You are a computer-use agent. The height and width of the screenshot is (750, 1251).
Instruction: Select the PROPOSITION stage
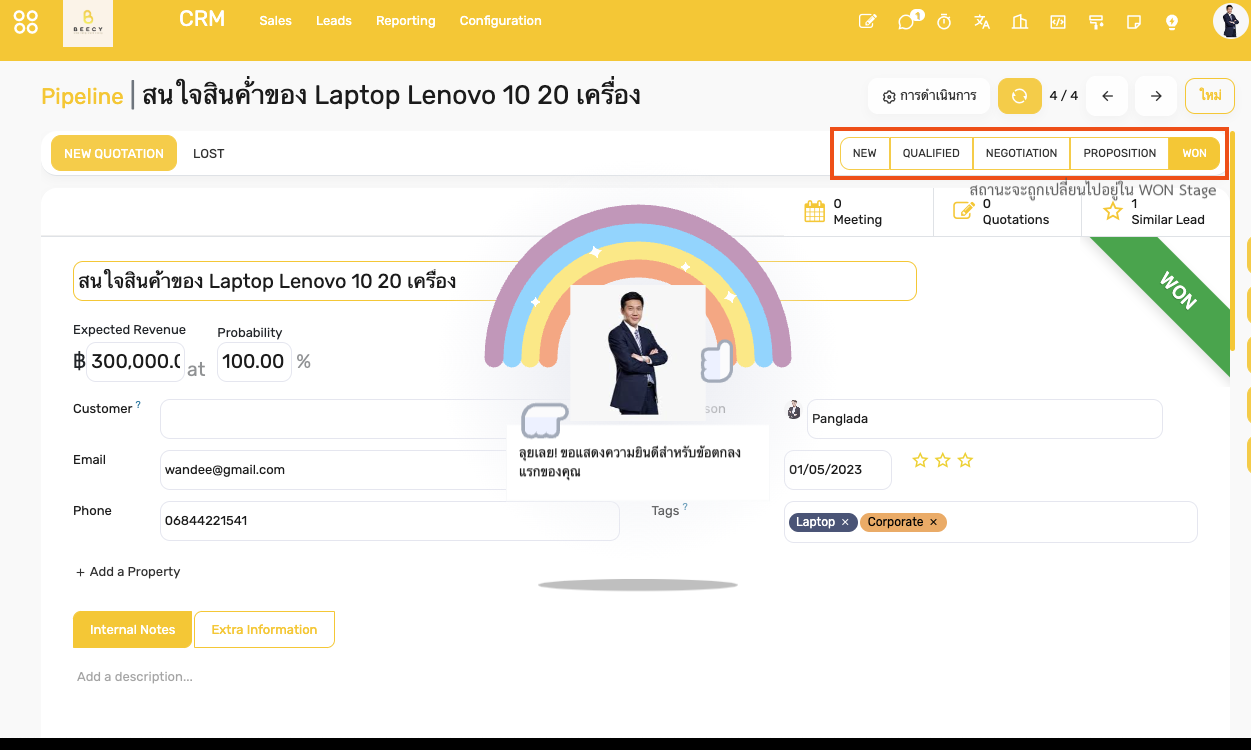pos(1120,153)
